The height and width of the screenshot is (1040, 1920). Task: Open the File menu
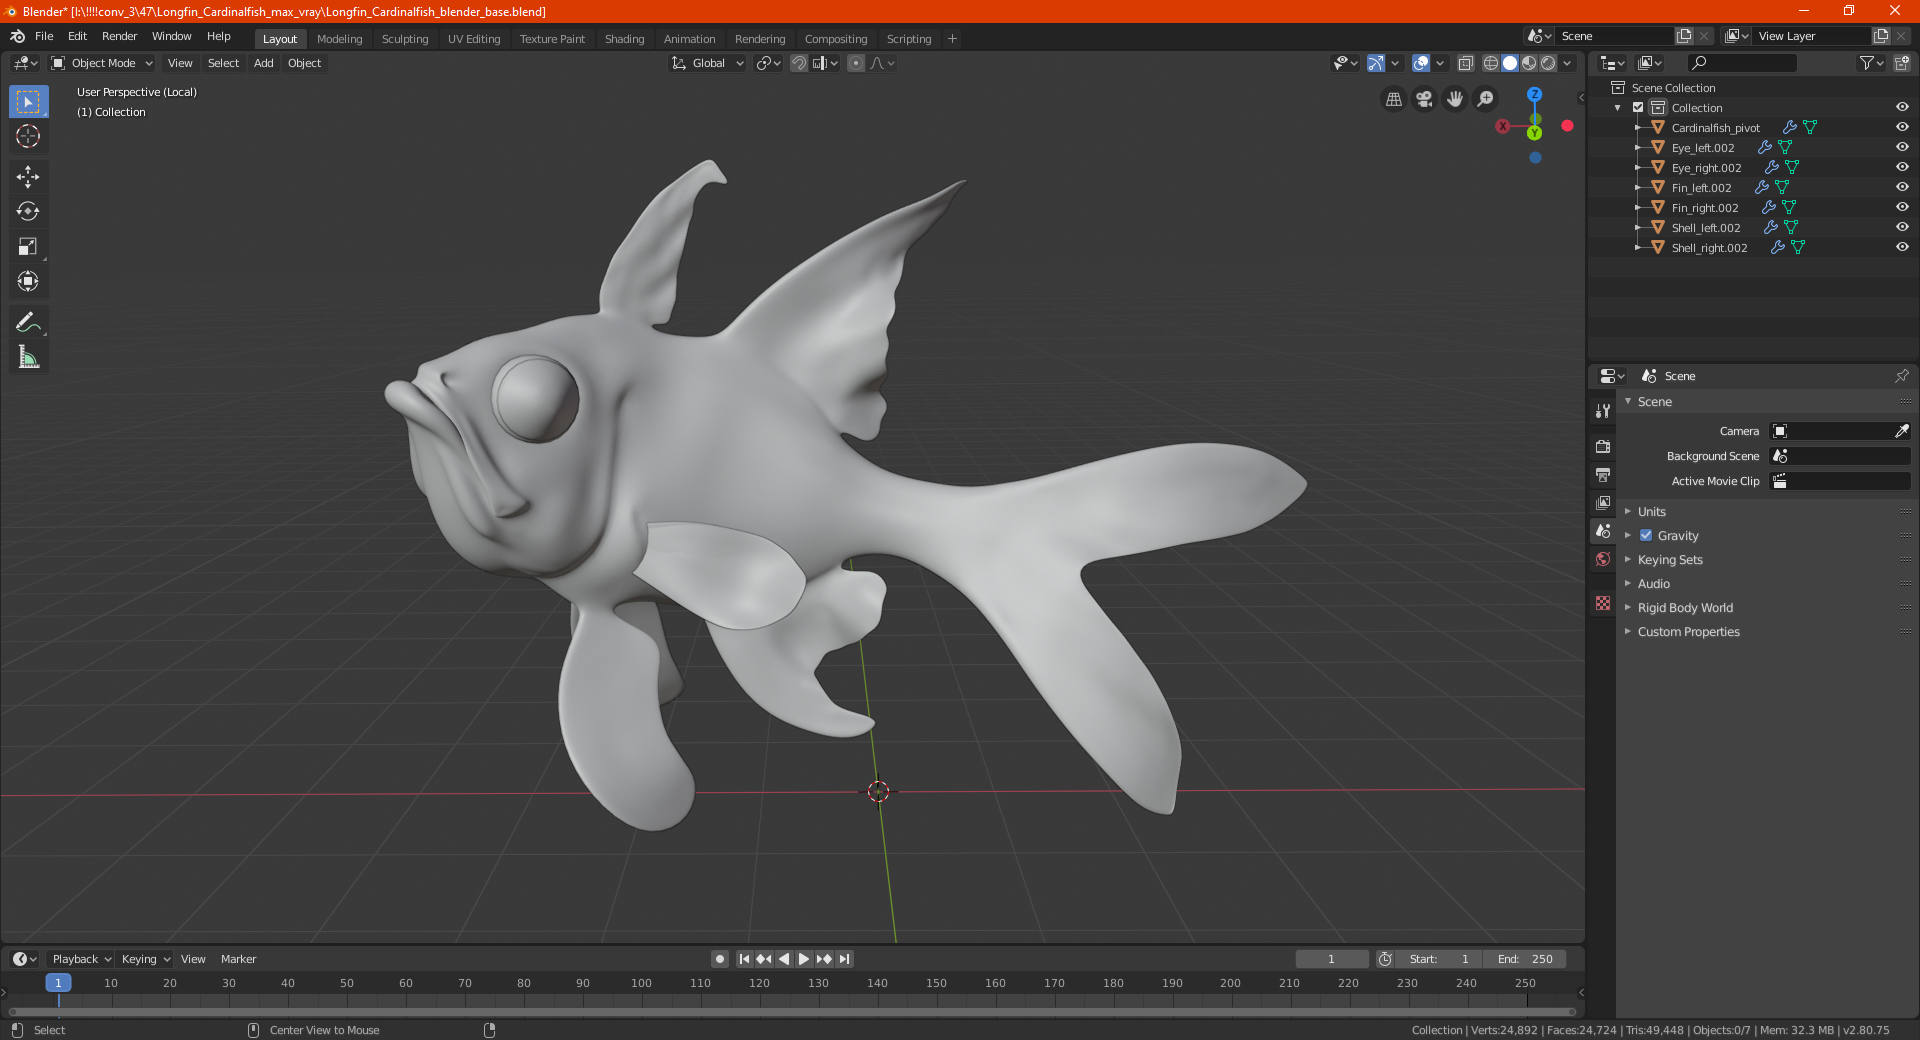tap(44, 36)
